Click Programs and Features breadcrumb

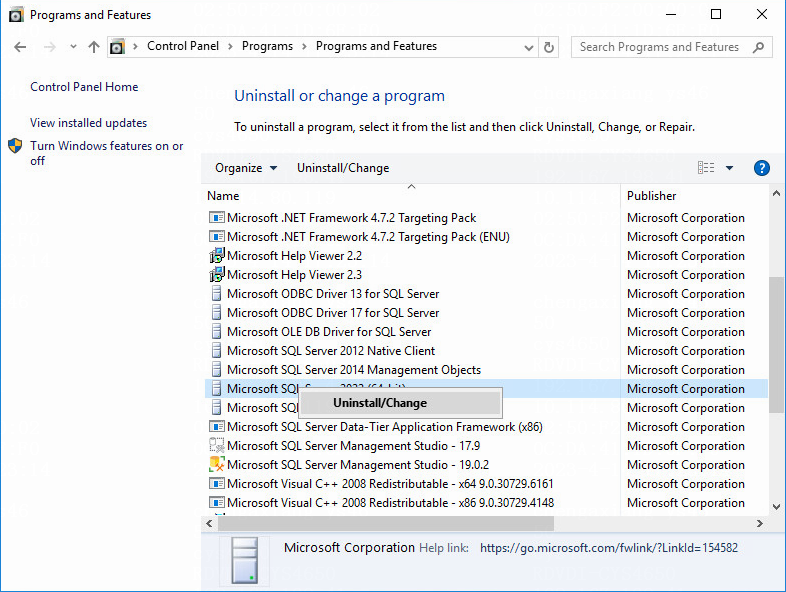coord(376,46)
